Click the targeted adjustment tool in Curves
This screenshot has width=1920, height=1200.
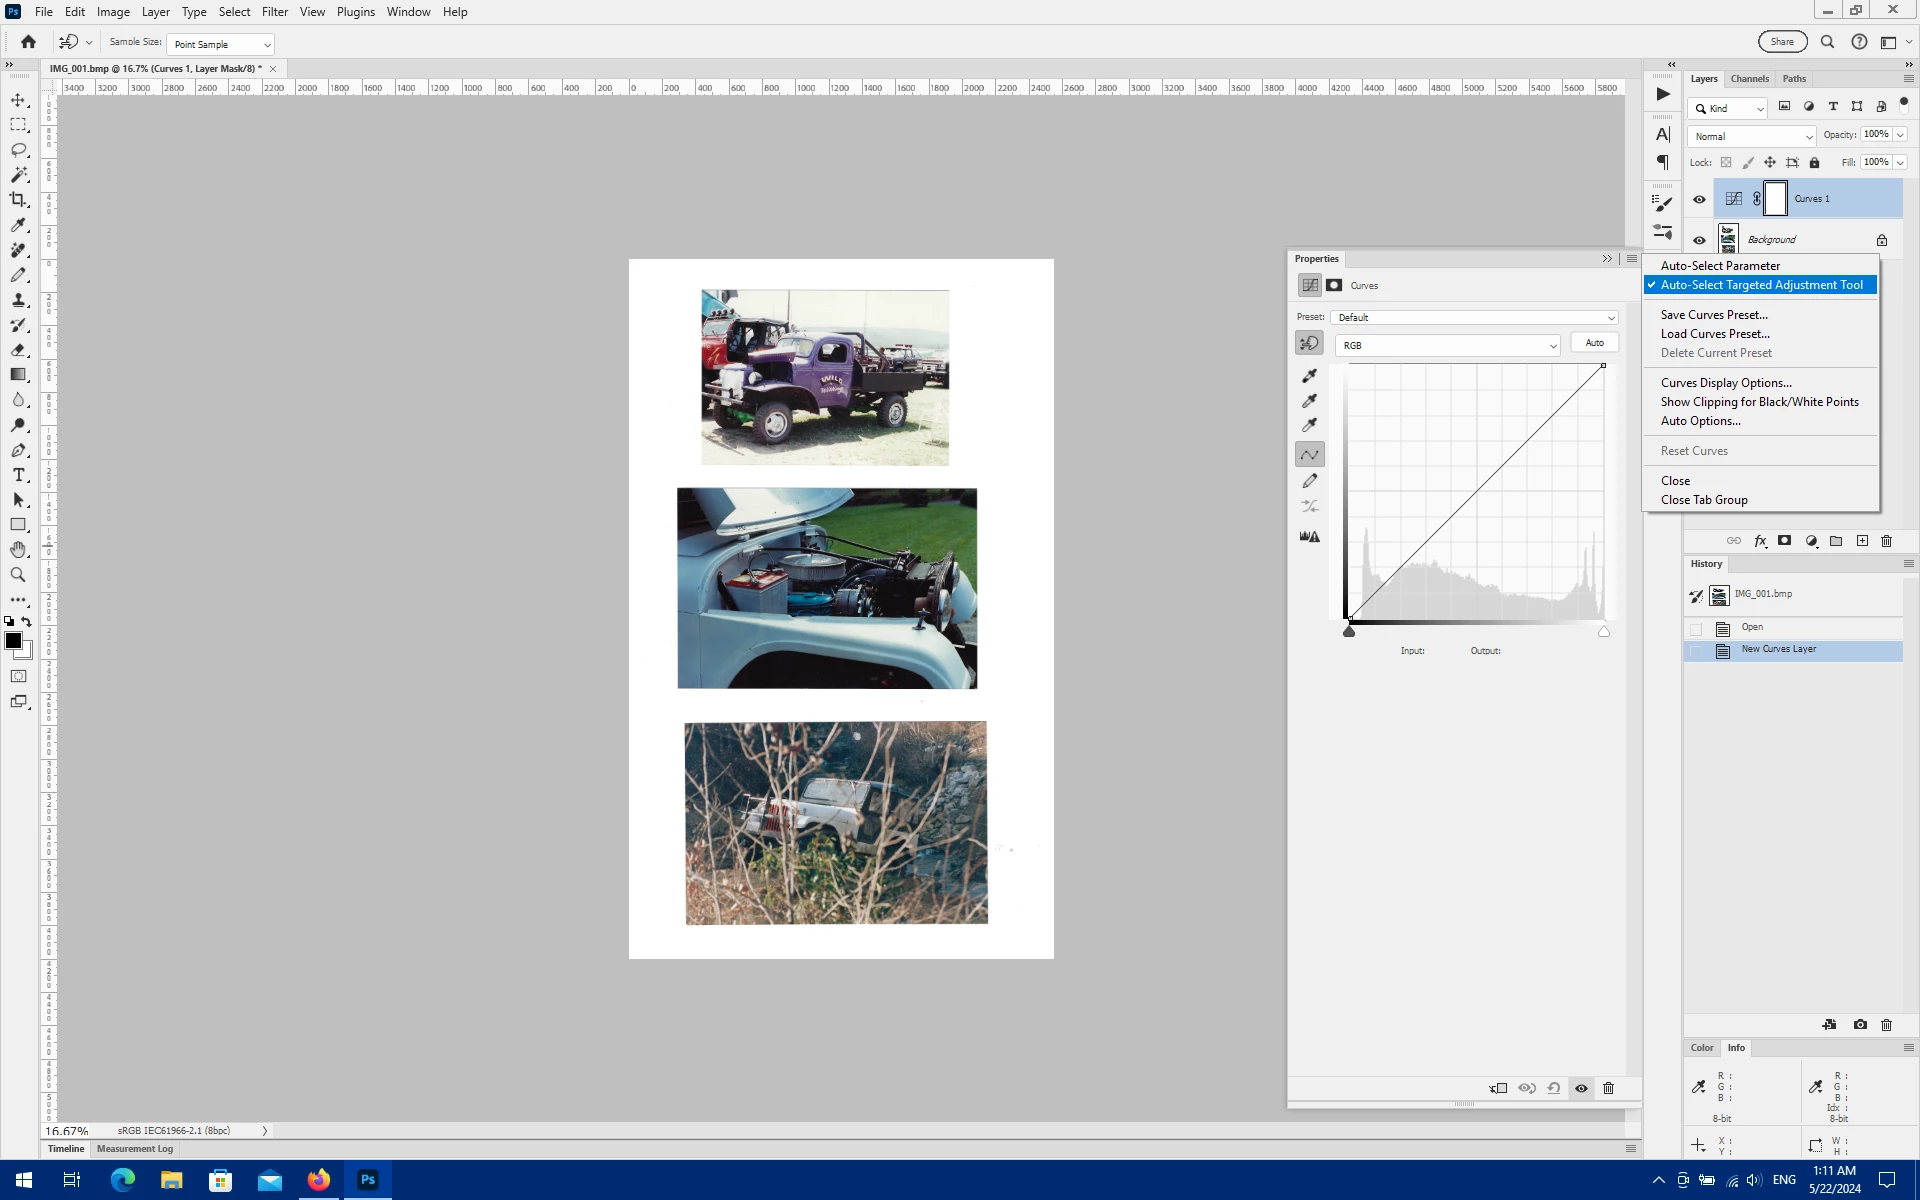pyautogui.click(x=1309, y=344)
